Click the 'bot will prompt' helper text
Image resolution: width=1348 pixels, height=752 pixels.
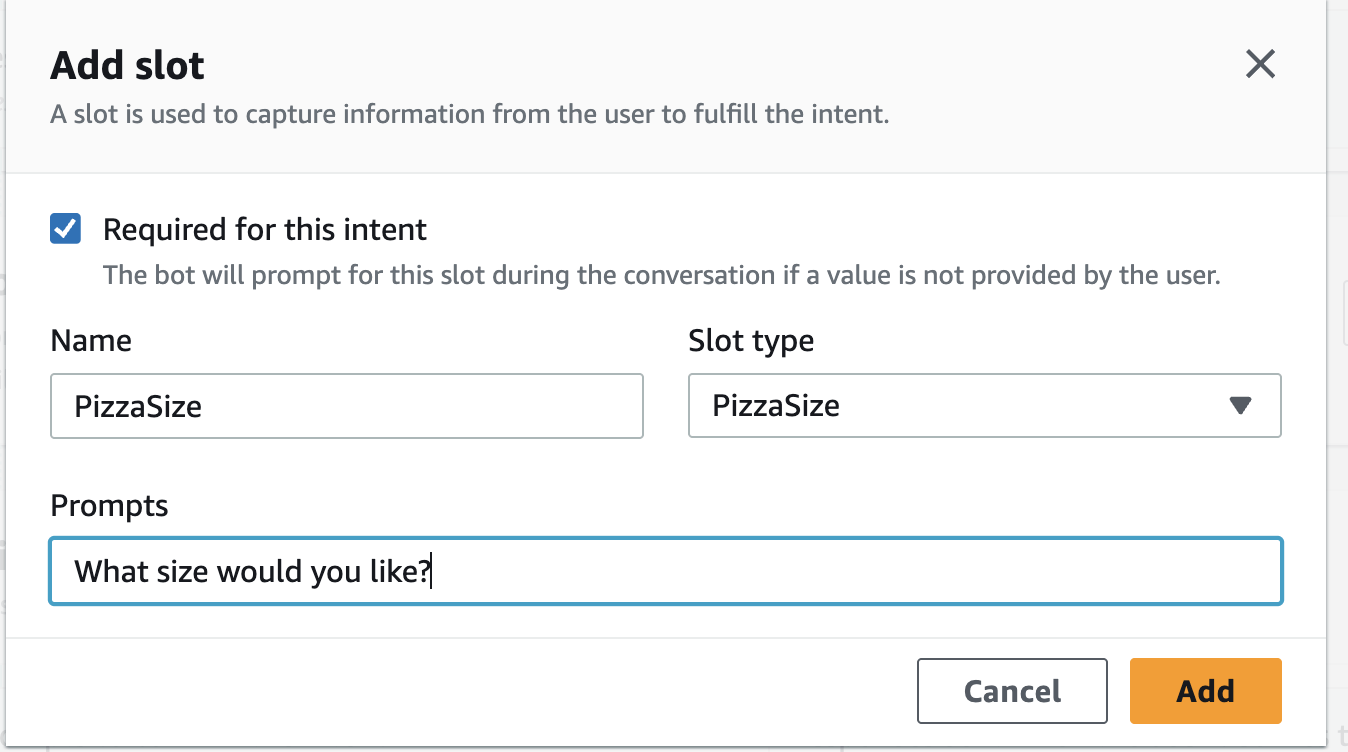[661, 275]
